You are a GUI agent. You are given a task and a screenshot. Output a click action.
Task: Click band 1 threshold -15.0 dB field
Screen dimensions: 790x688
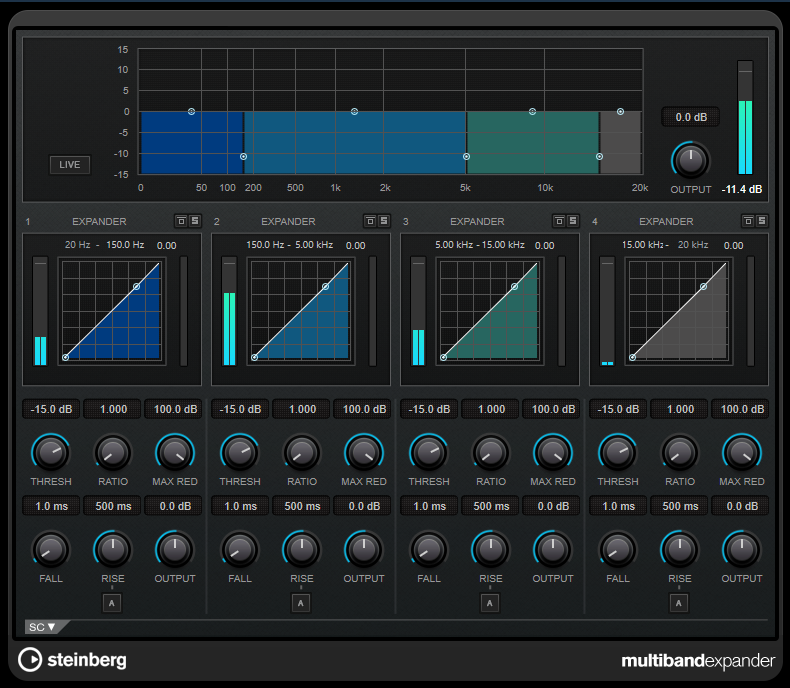point(51,409)
